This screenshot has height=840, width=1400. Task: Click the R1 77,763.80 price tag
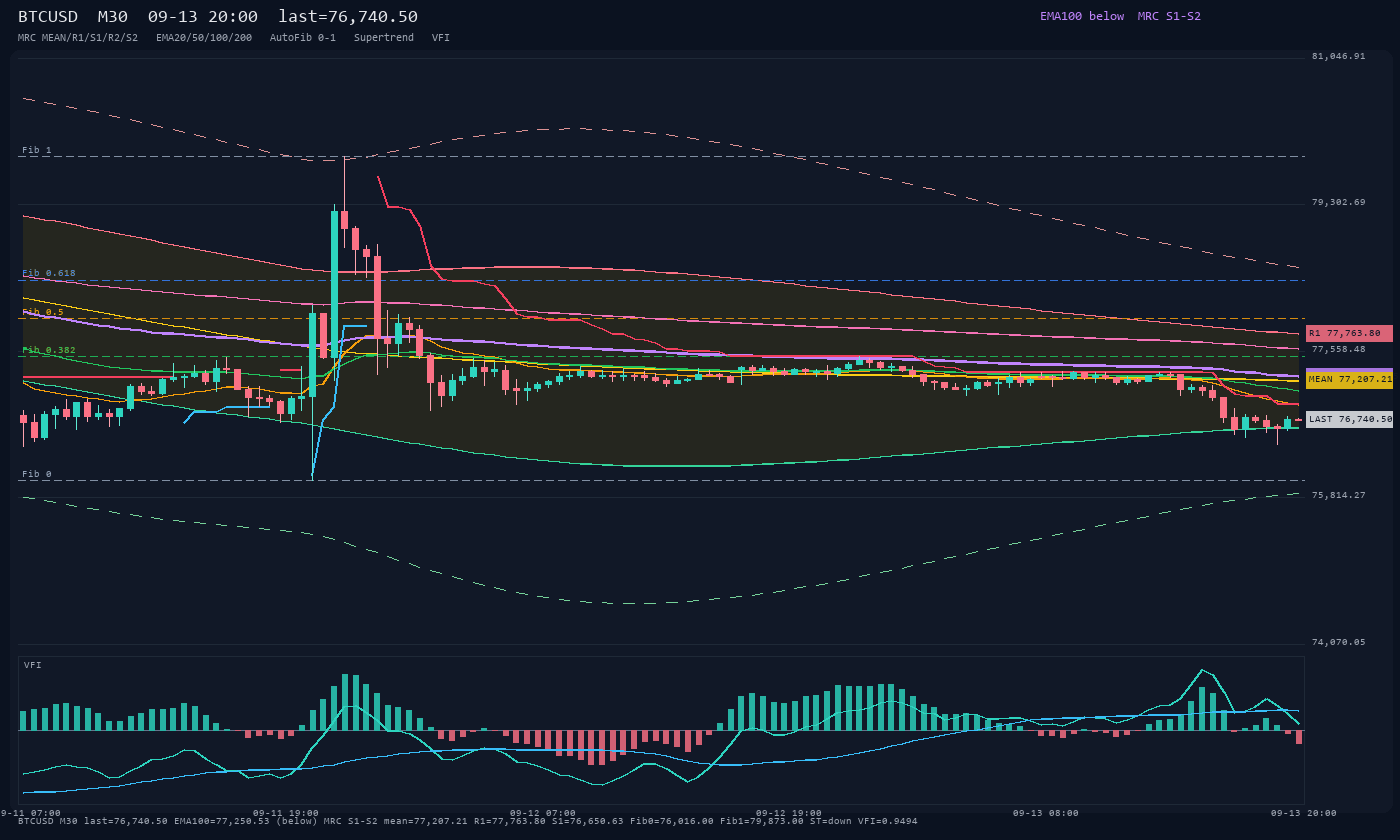[x=1349, y=333]
